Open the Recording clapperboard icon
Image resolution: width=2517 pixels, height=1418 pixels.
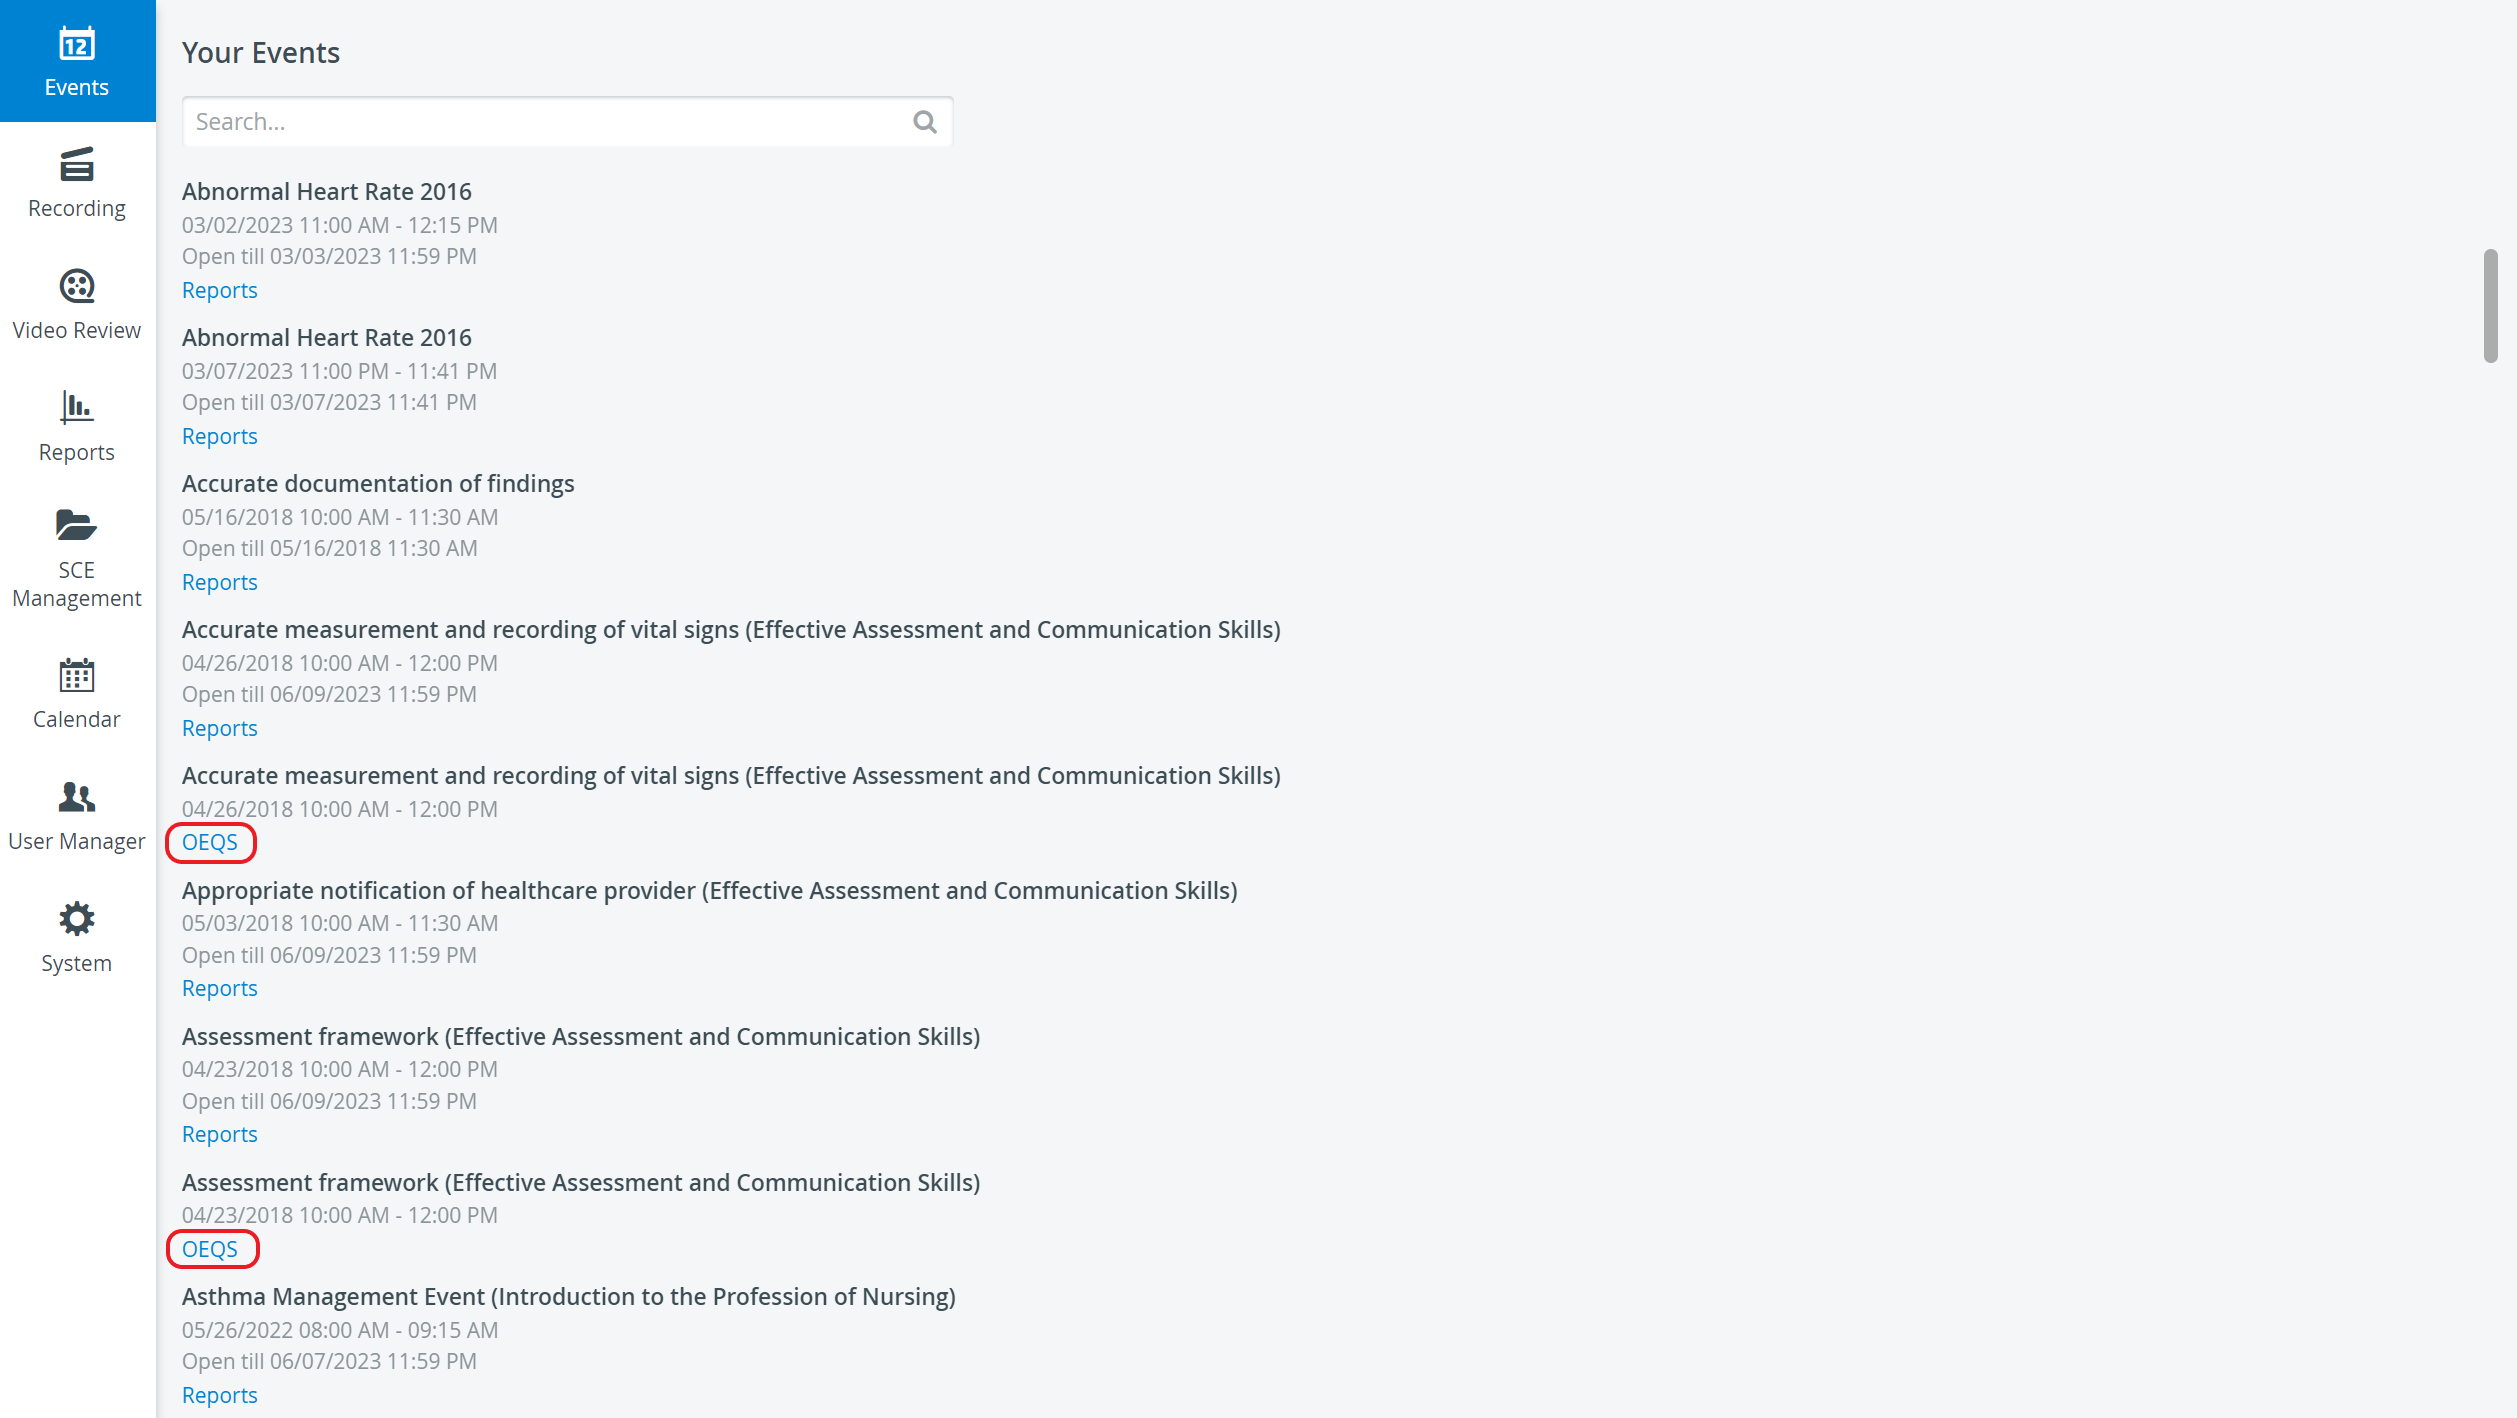pos(77,165)
